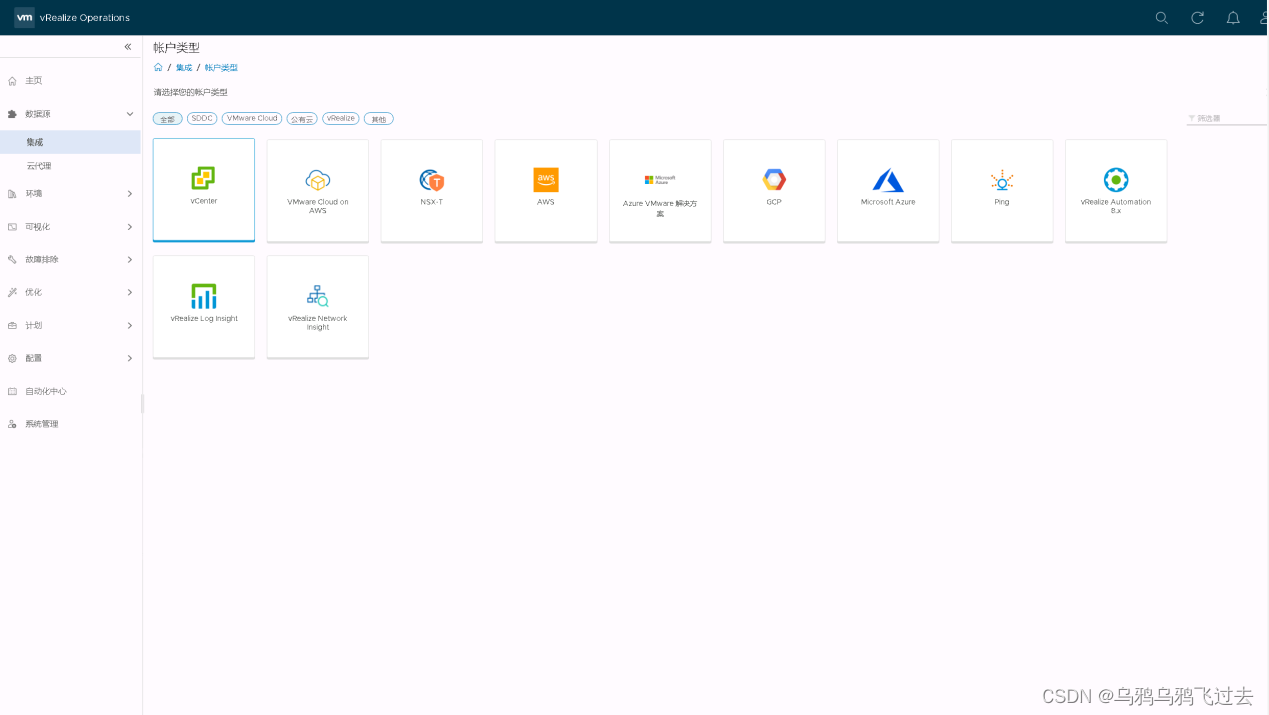
Task: Click the sidebar resize handle
Action: pyautogui.click(x=142, y=403)
